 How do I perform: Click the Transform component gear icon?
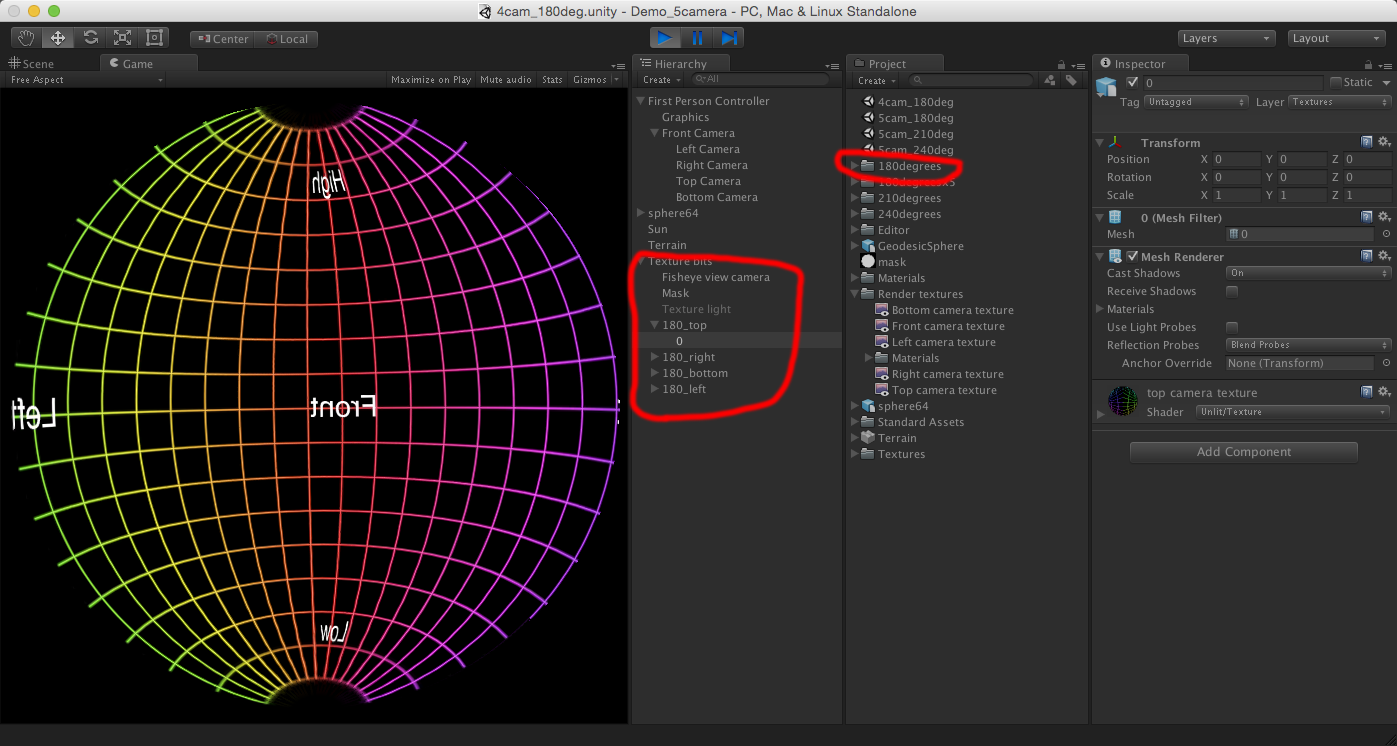pos(1384,143)
